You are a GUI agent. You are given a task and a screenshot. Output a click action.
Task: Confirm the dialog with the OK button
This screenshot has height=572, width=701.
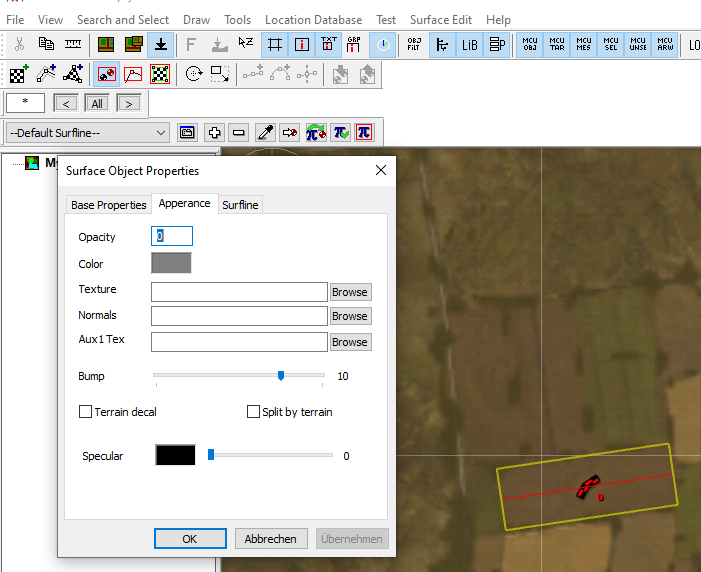tap(190, 539)
